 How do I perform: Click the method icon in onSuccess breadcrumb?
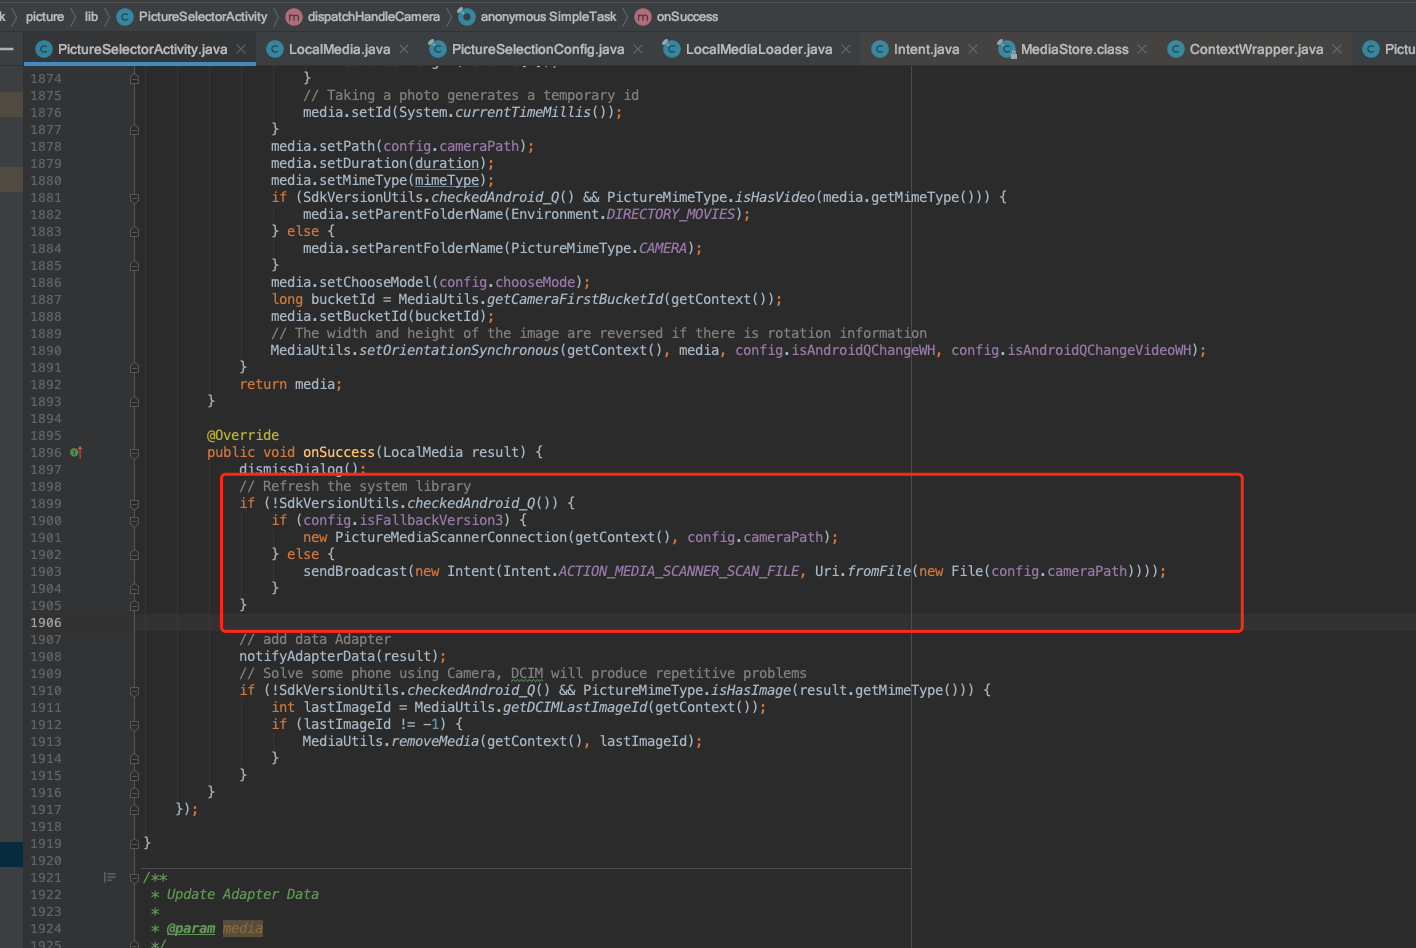[642, 16]
